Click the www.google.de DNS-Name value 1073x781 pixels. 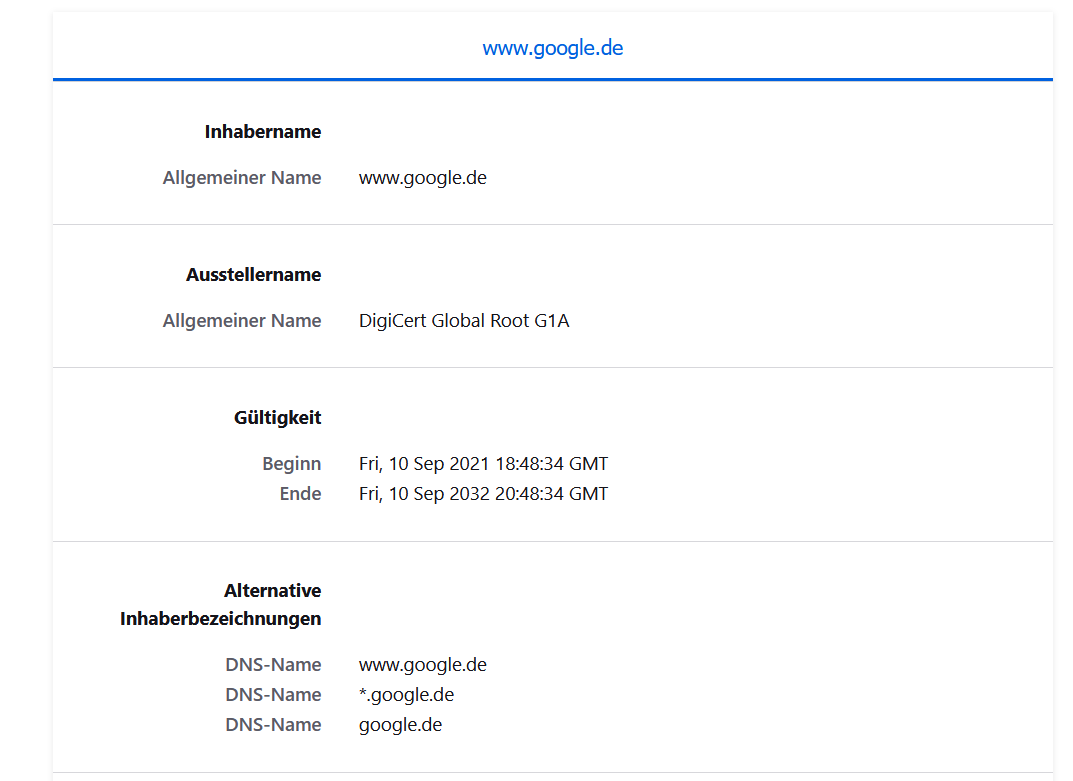pyautogui.click(x=422, y=665)
